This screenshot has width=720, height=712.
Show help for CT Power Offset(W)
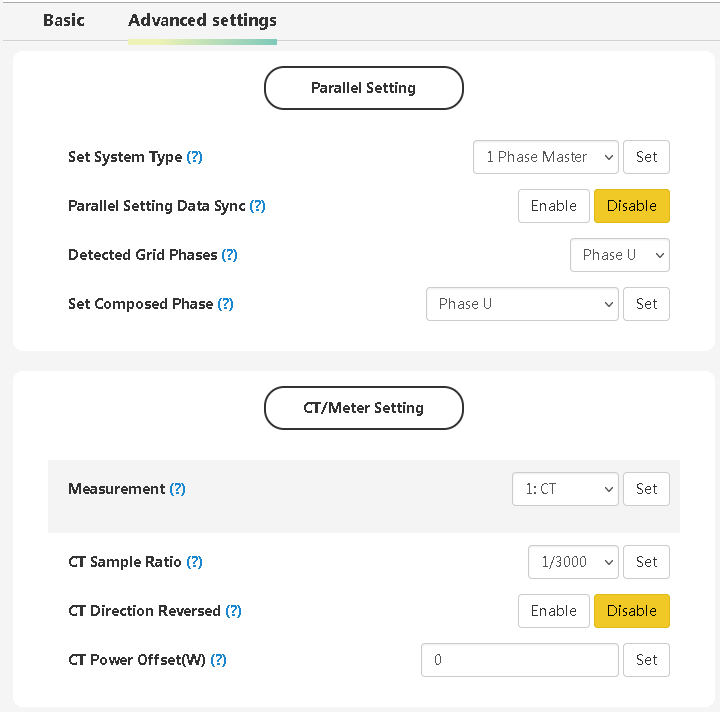[219, 660]
